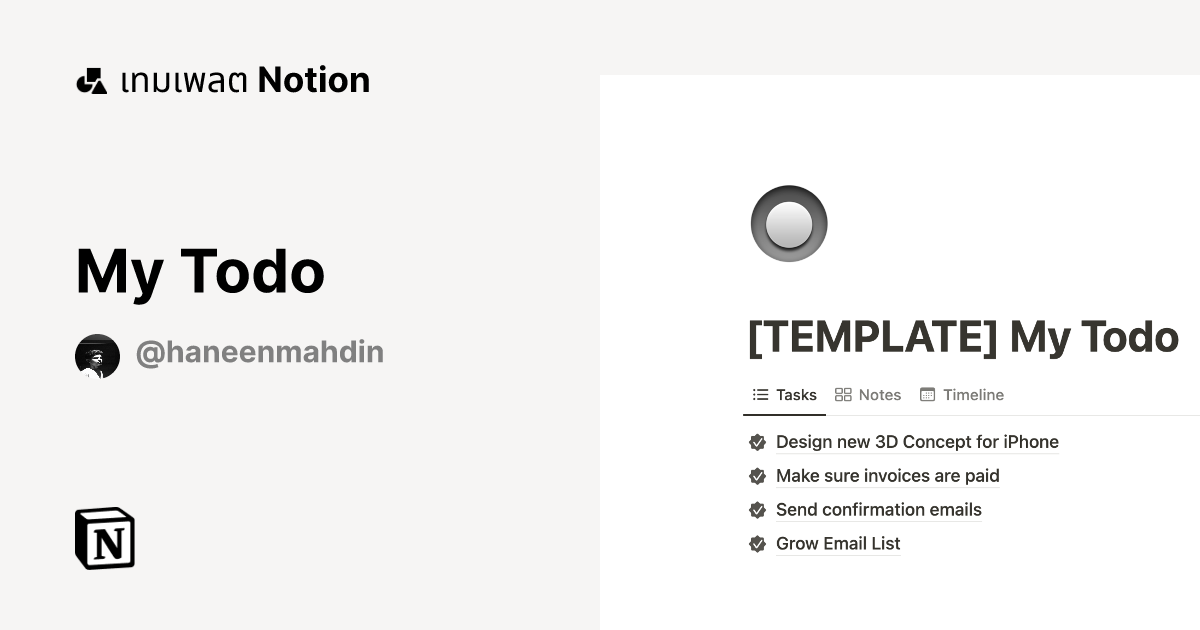Open the @haneenmahdin profile link
Image resolution: width=1200 pixels, height=630 pixels.
click(259, 352)
